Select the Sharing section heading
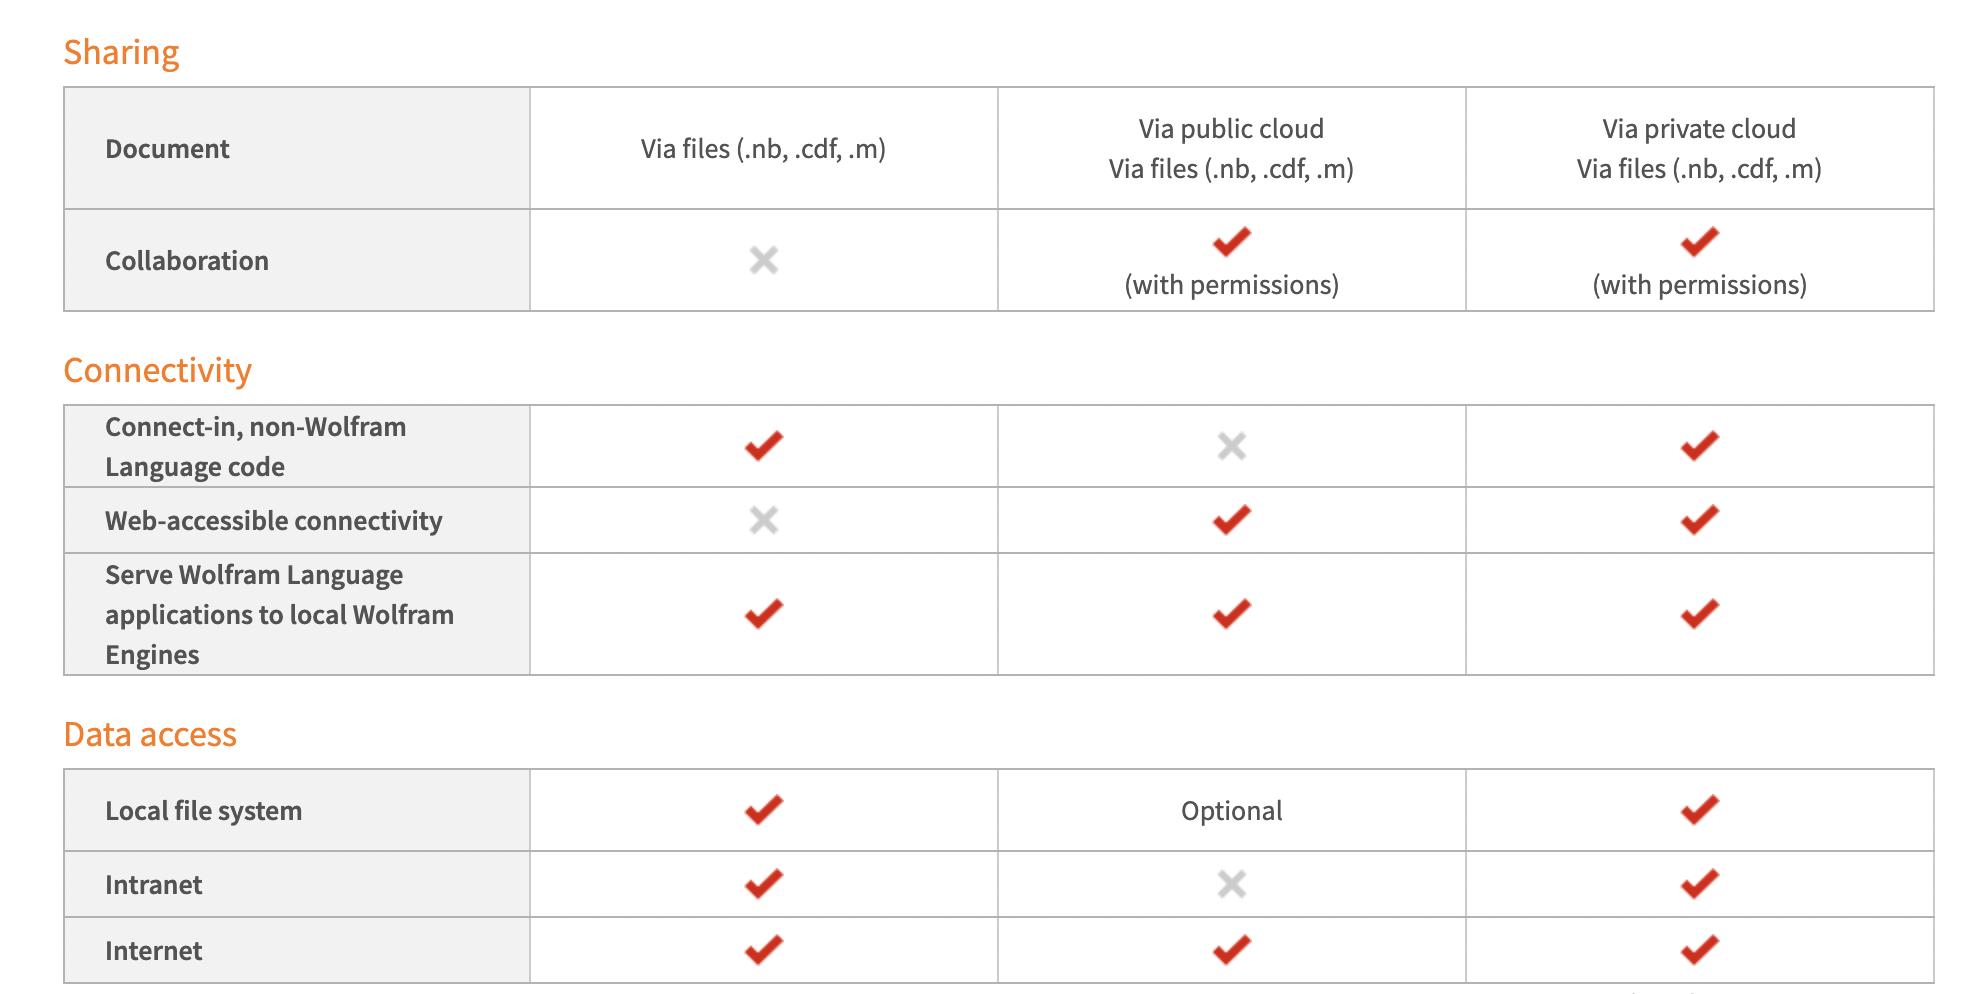Viewport: 1970px width, 994px height. coord(121,52)
